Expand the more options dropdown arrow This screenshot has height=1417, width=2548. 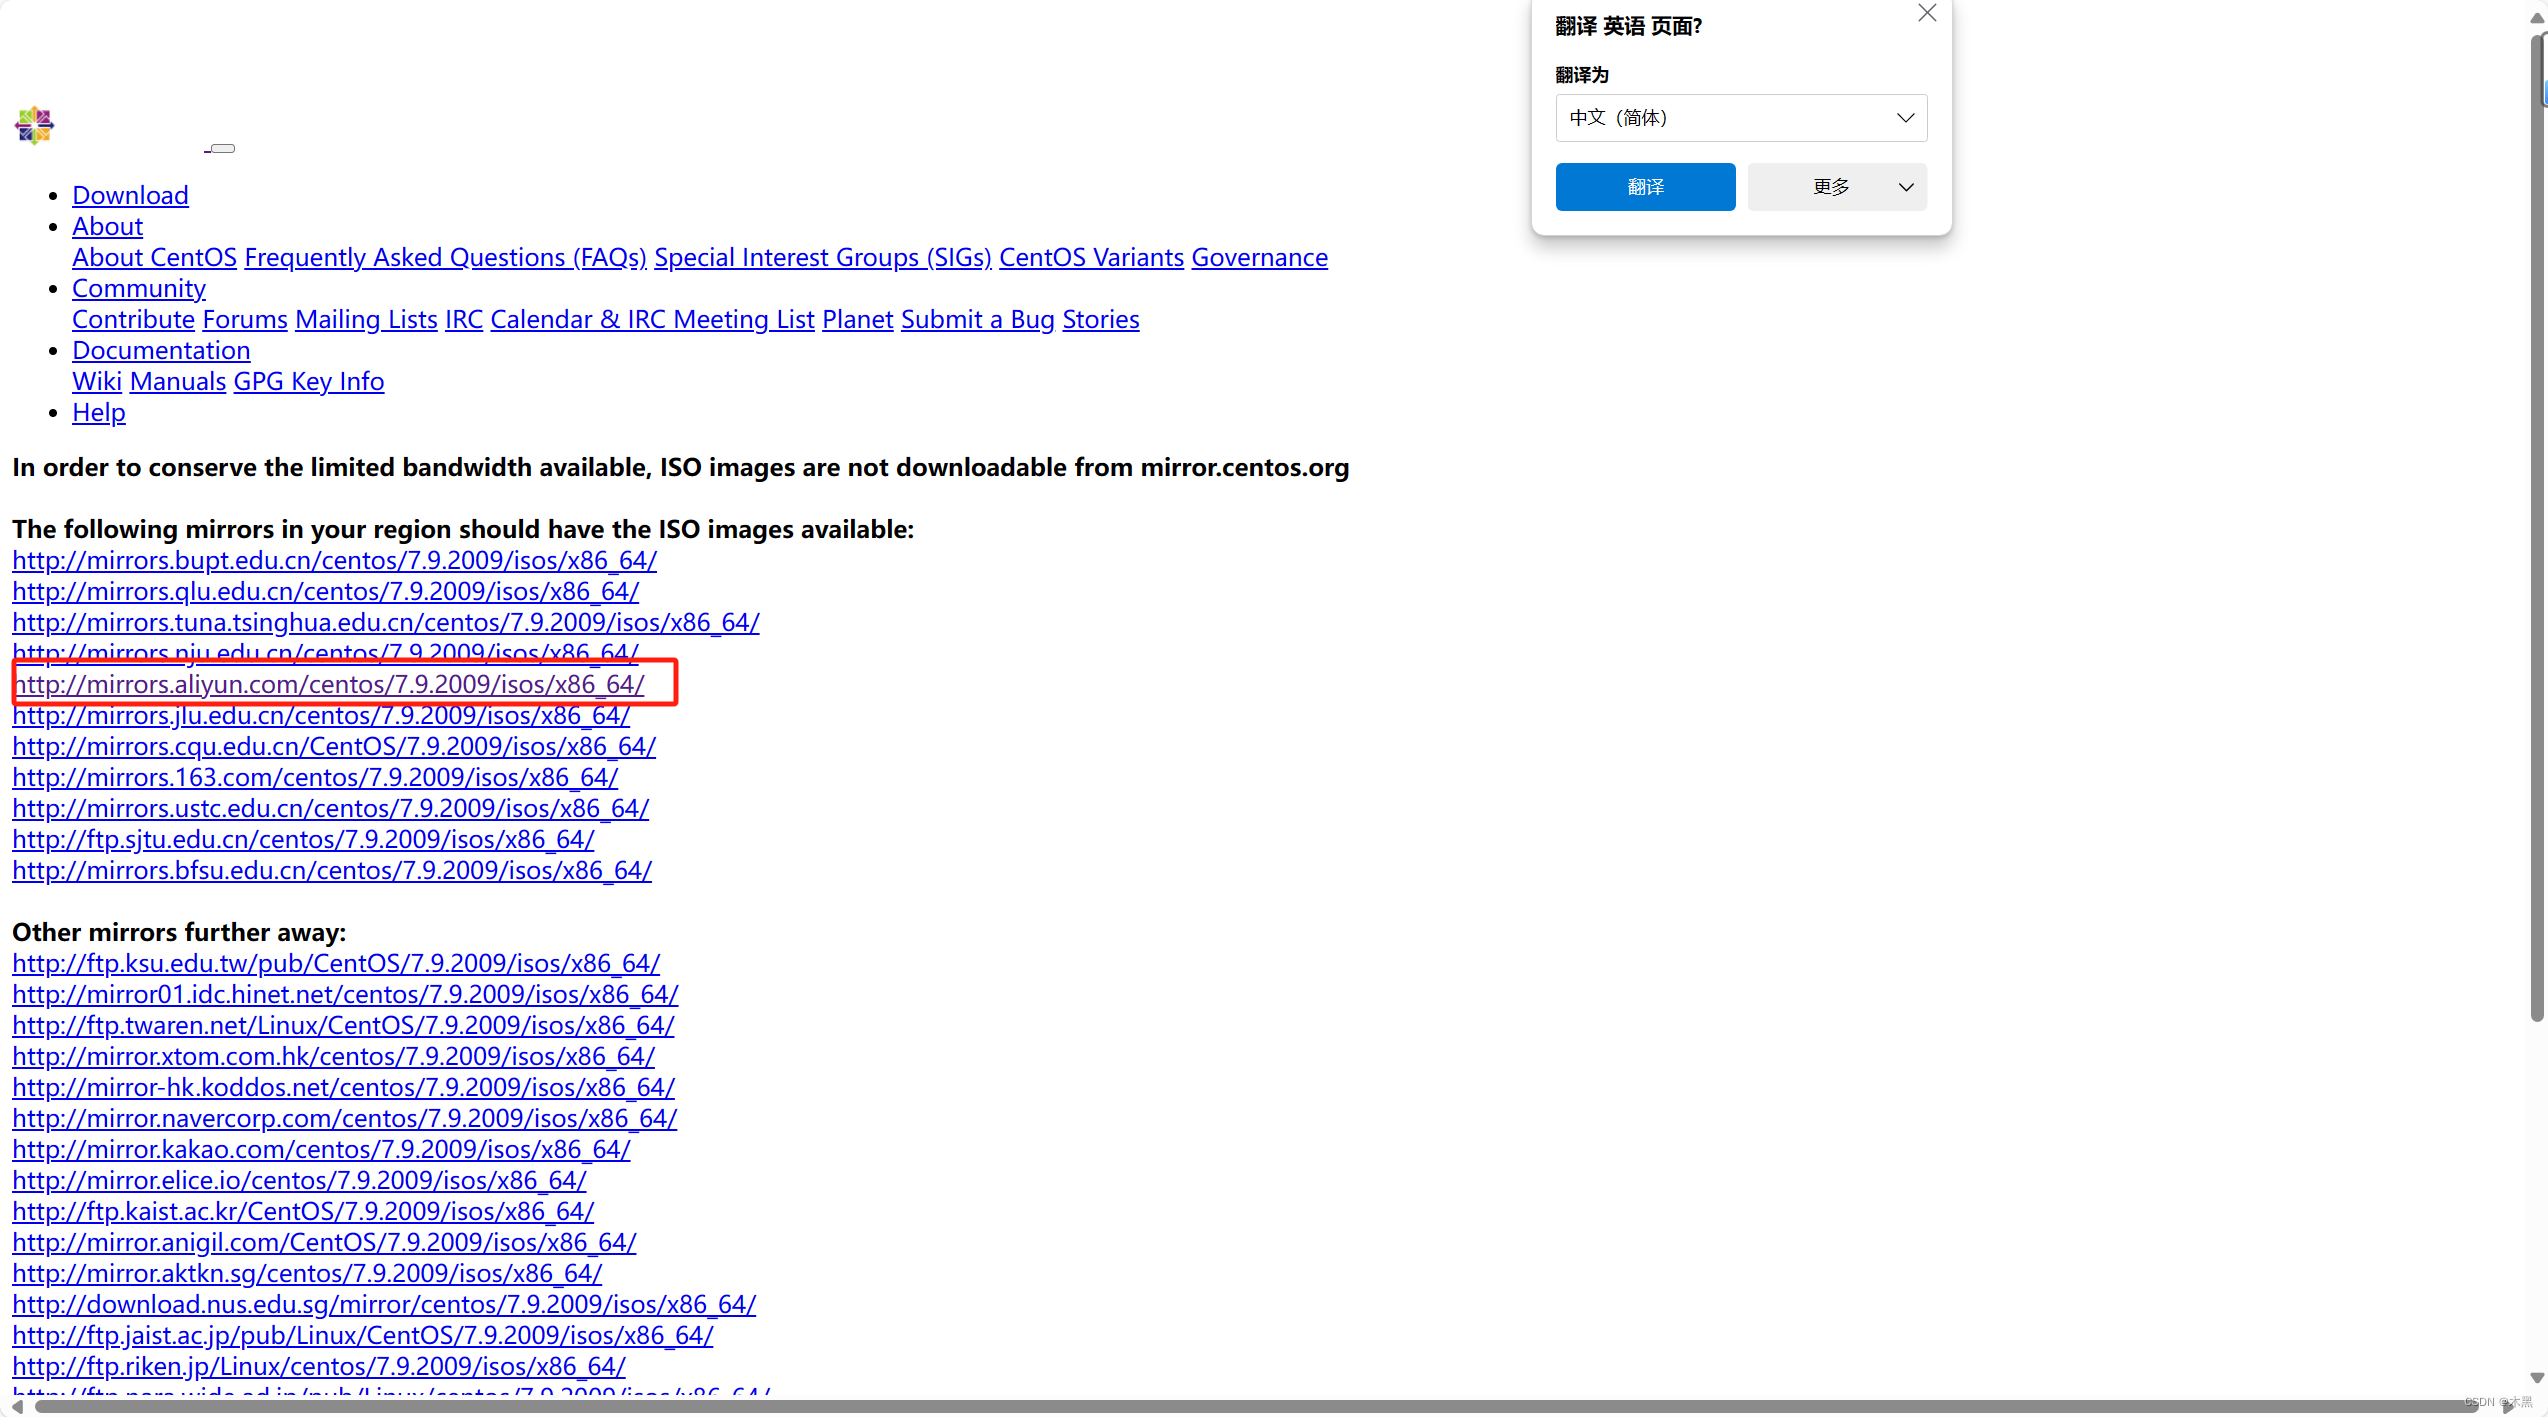pos(1905,187)
